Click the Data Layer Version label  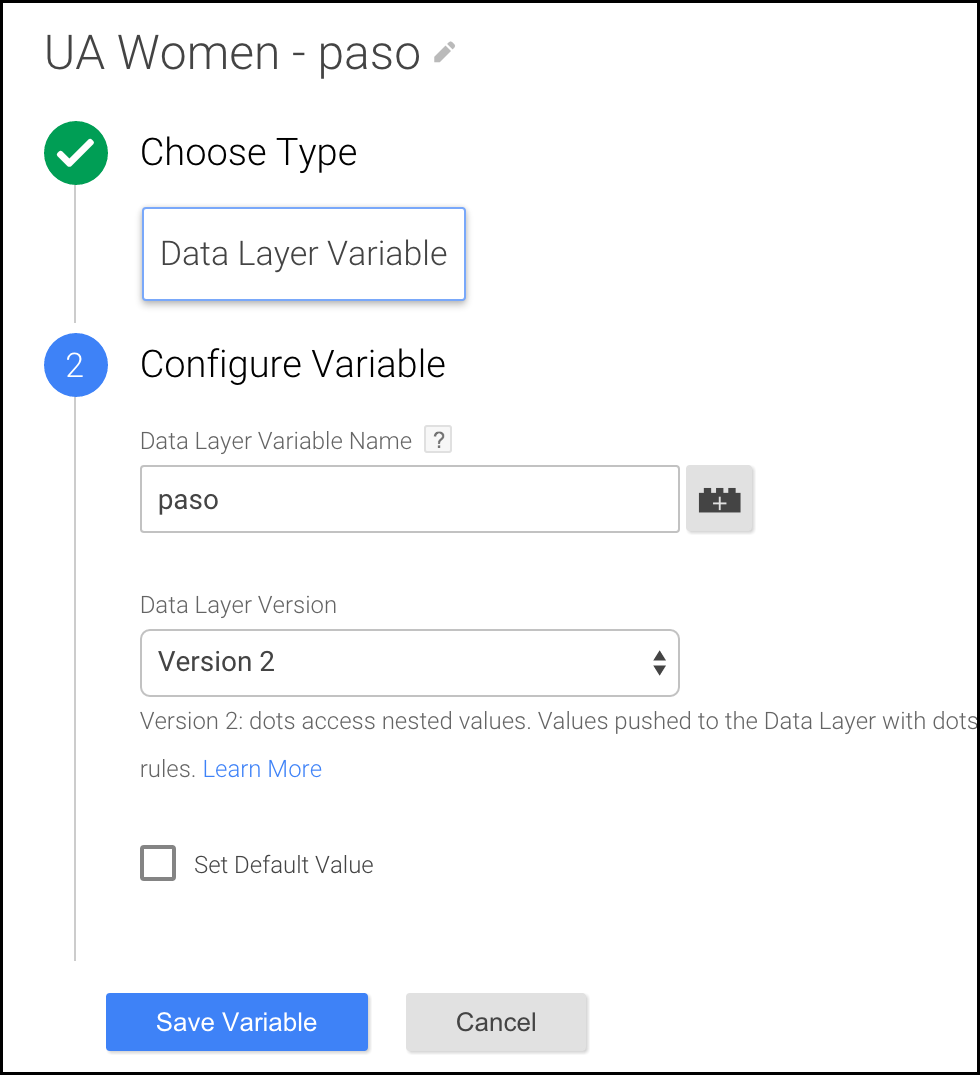click(238, 605)
